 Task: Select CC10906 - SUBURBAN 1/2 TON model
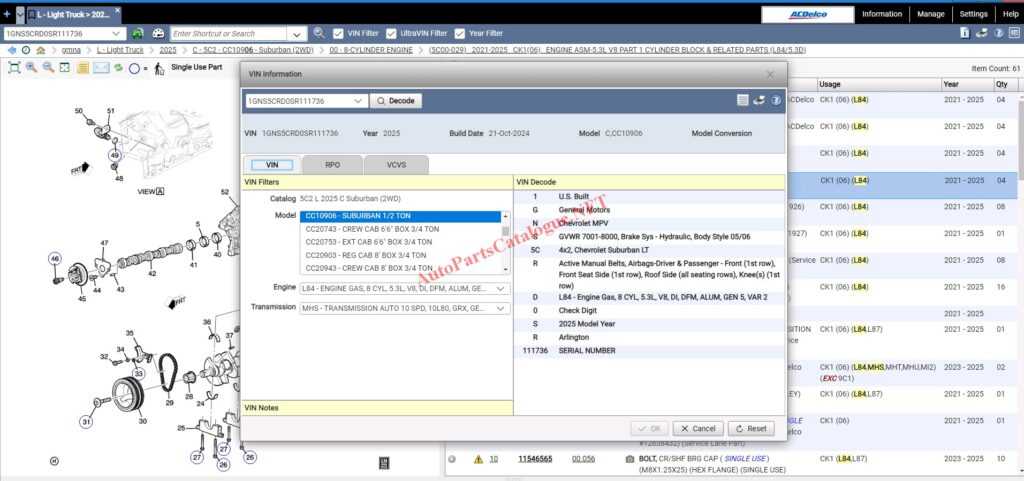pos(400,216)
